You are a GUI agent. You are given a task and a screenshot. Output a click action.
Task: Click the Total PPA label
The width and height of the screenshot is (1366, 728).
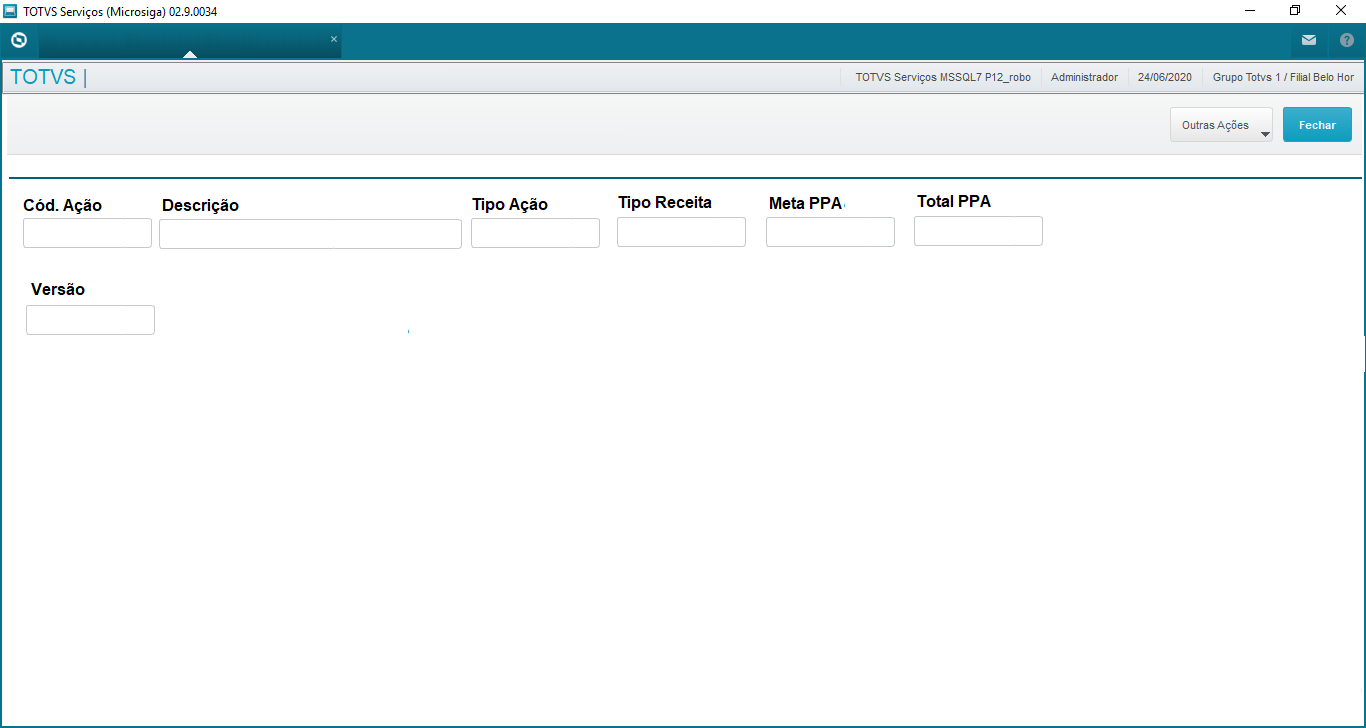coord(954,201)
